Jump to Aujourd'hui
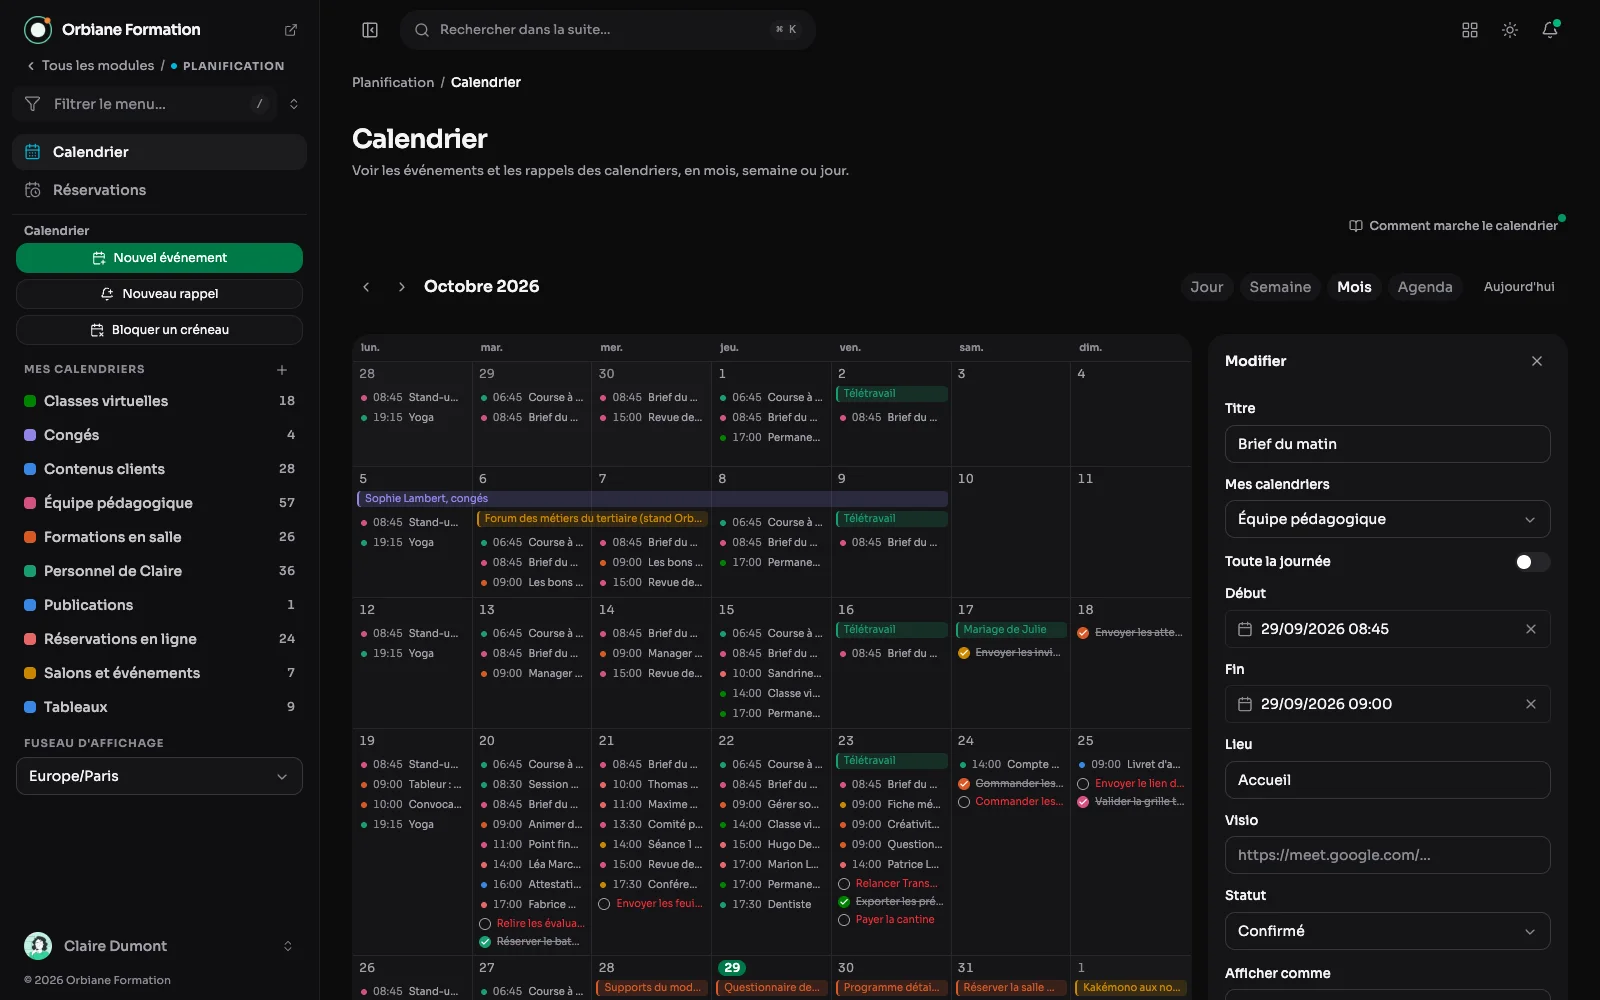1600x1000 pixels. pyautogui.click(x=1519, y=287)
